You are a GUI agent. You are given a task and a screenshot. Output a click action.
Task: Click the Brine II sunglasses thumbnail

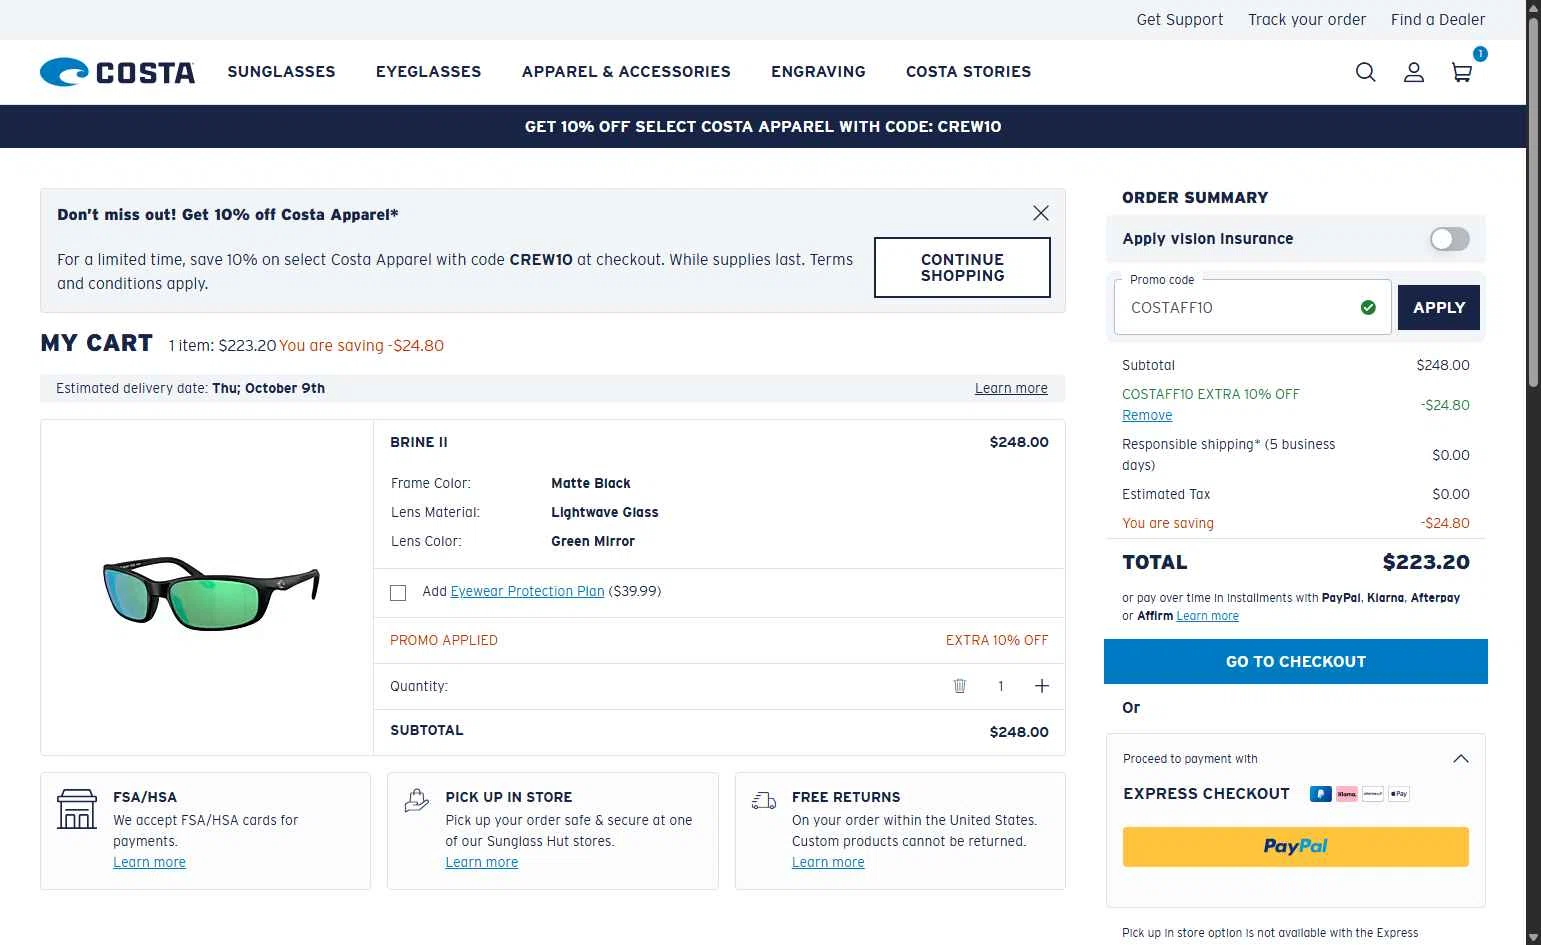click(210, 592)
